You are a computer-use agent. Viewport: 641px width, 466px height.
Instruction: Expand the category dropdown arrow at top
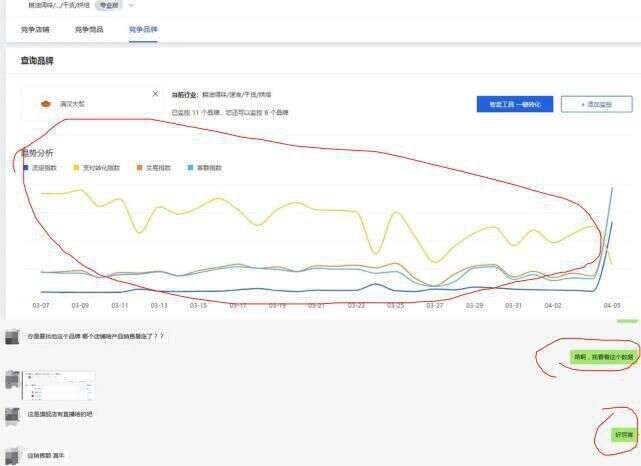pyautogui.click(x=132, y=5)
